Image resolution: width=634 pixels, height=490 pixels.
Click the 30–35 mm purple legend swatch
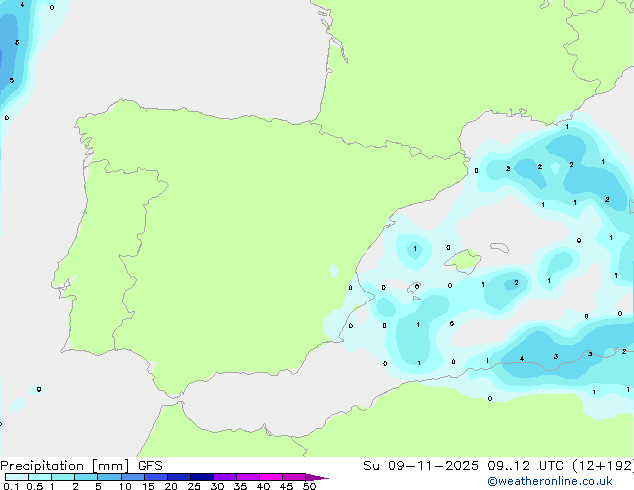(225, 477)
